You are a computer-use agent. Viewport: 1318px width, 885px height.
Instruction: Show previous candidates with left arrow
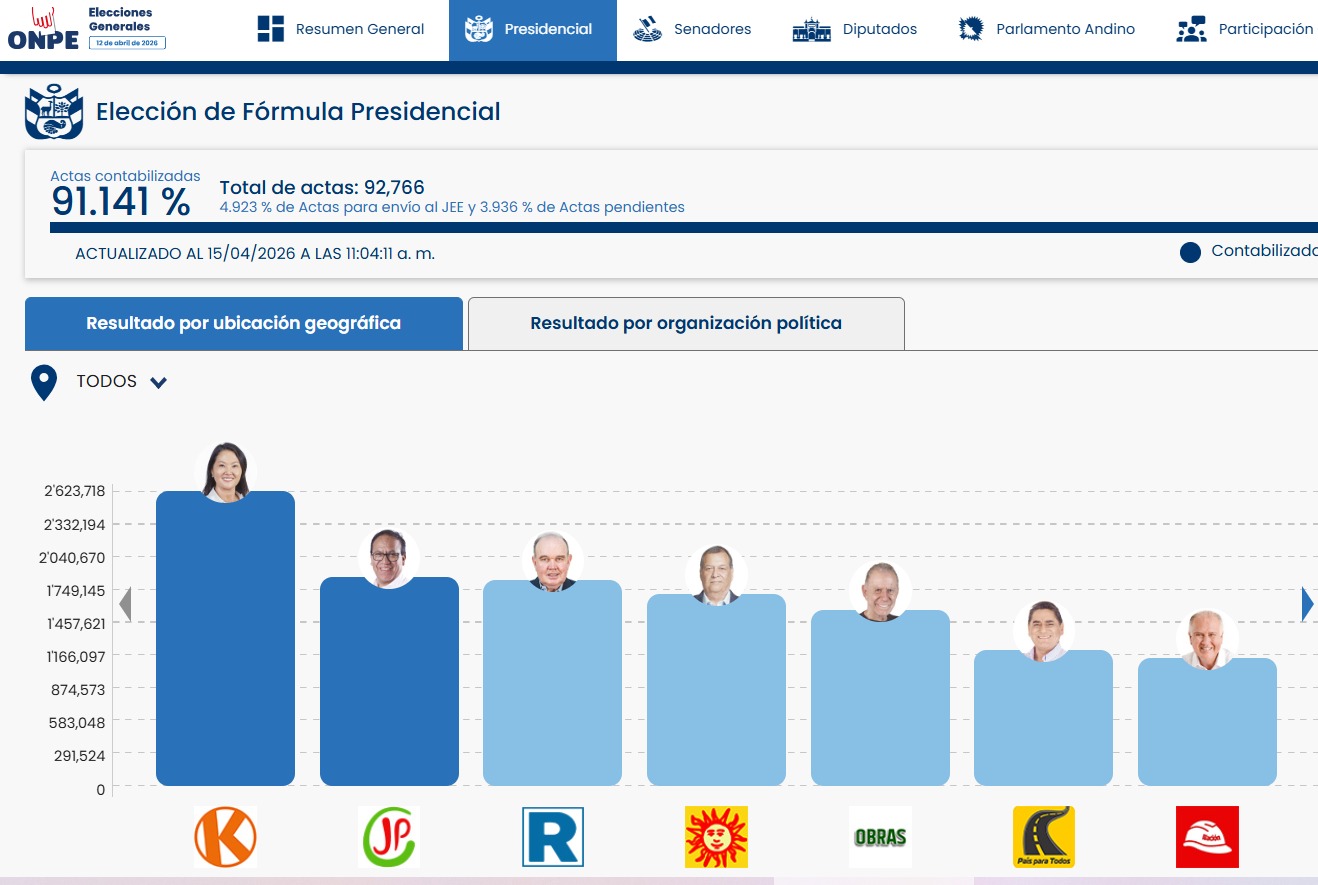coord(125,604)
